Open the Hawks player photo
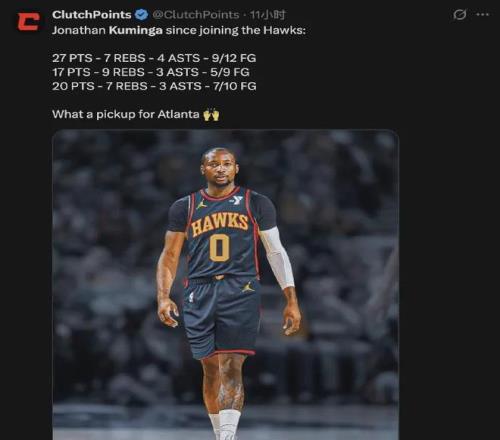Screen dimensions: 500x440 pos(225,285)
